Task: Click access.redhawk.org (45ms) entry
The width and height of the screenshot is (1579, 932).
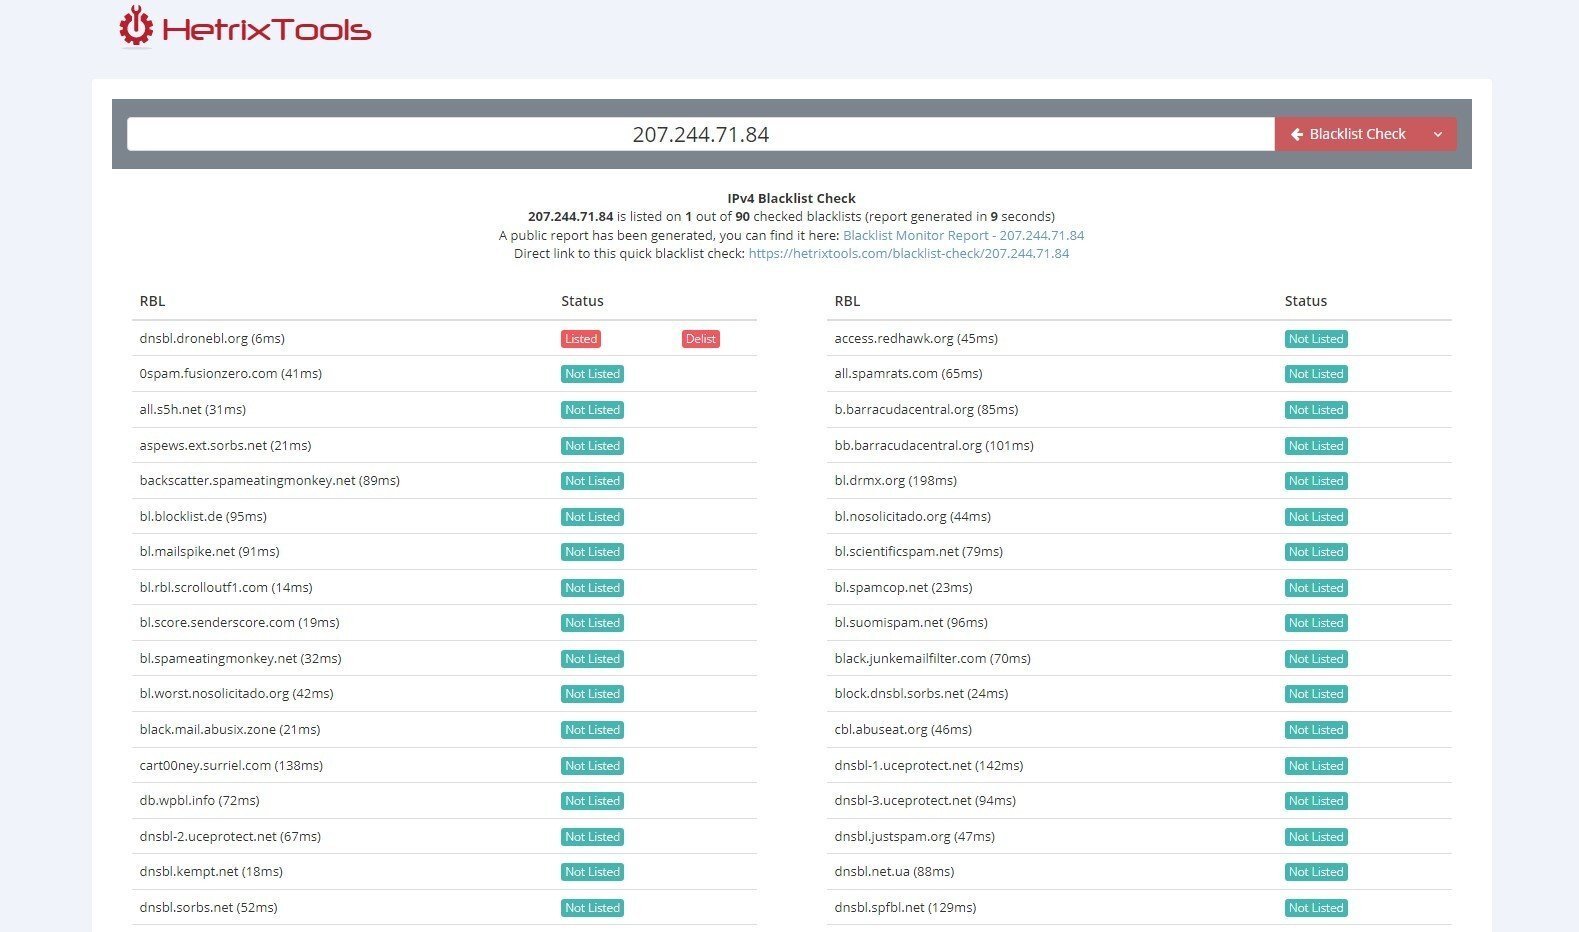Action: 916,338
